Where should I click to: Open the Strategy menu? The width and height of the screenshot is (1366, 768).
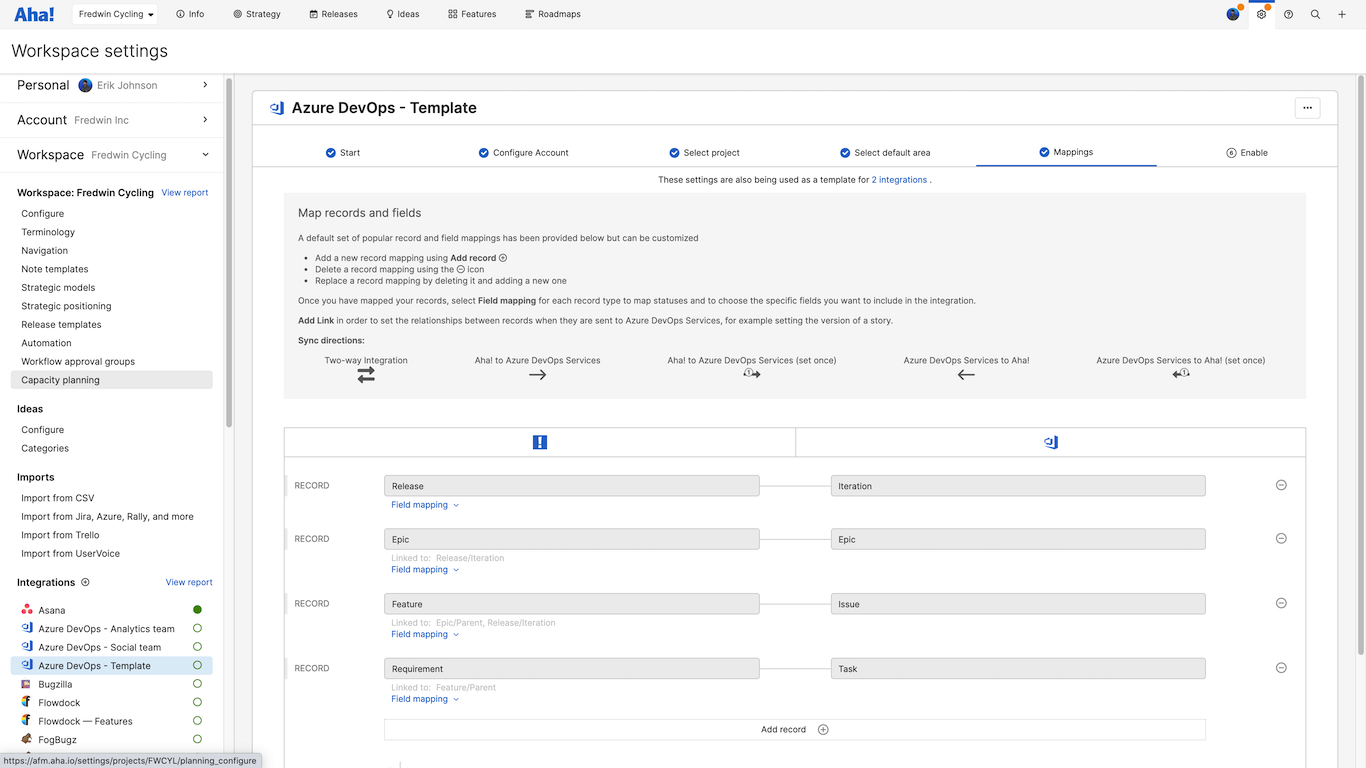tap(257, 14)
